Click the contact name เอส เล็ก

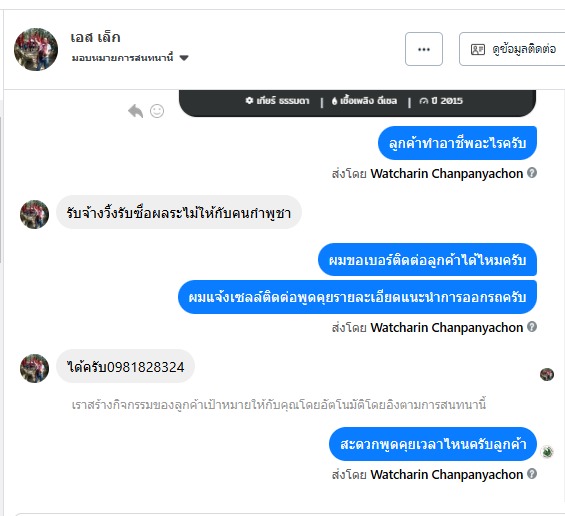click(95, 37)
